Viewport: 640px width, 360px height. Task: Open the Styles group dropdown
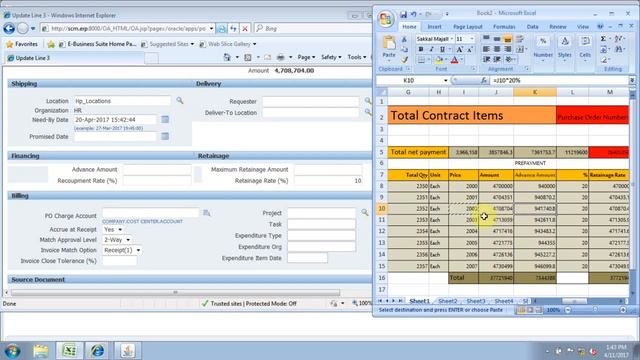tap(564, 49)
